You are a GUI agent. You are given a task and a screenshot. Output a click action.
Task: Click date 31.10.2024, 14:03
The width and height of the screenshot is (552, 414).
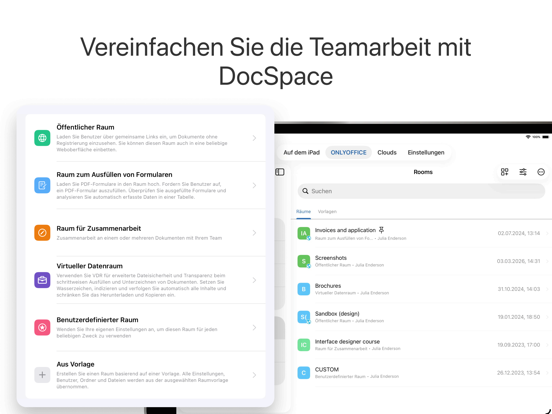[x=519, y=289]
